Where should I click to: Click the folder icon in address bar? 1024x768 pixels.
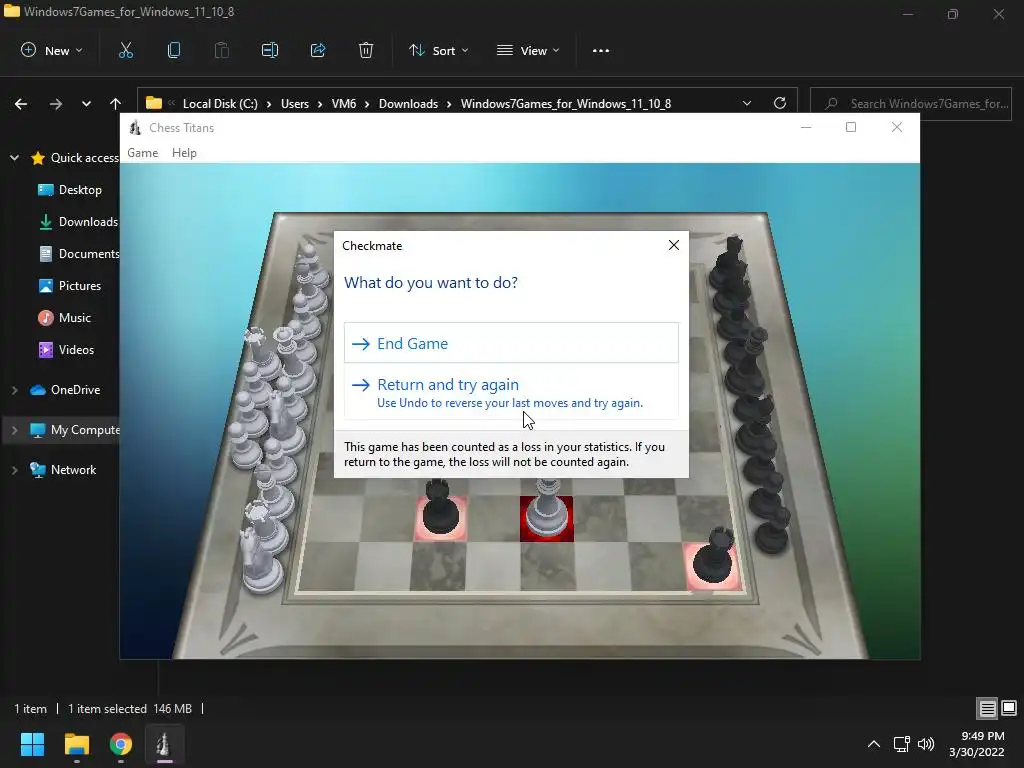(153, 103)
